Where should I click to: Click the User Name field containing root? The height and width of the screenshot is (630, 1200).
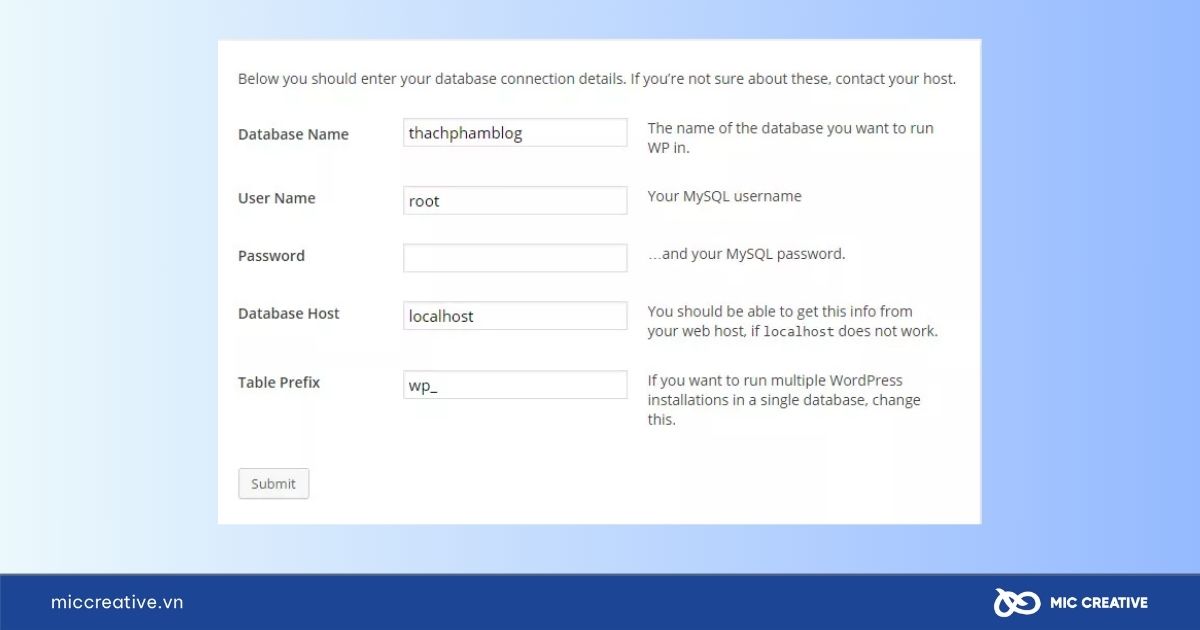tap(515, 200)
